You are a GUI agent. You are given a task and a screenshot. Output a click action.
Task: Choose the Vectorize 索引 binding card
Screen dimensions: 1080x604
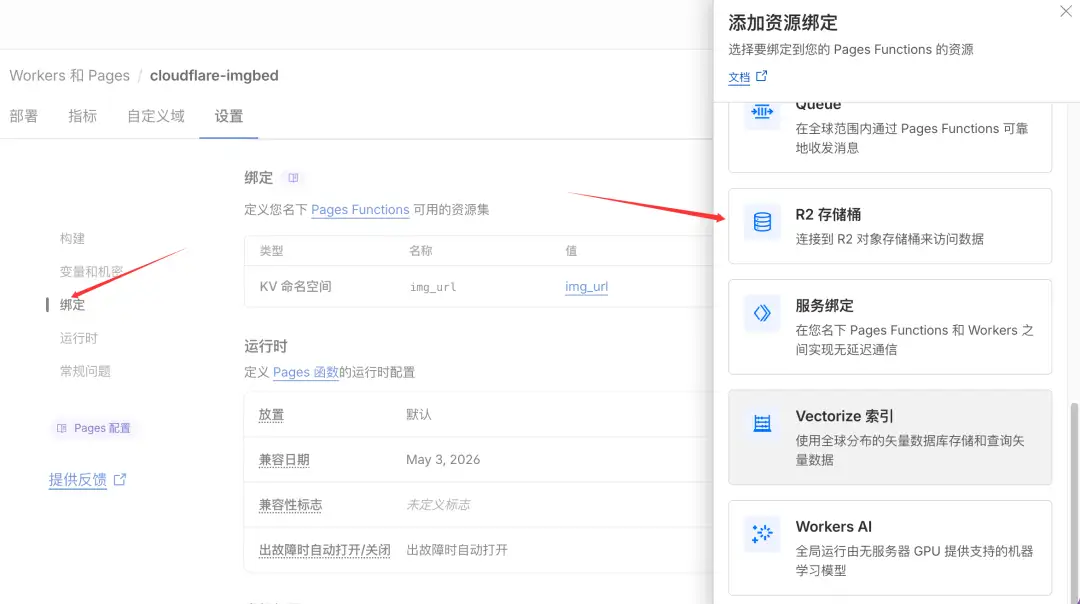pos(890,437)
